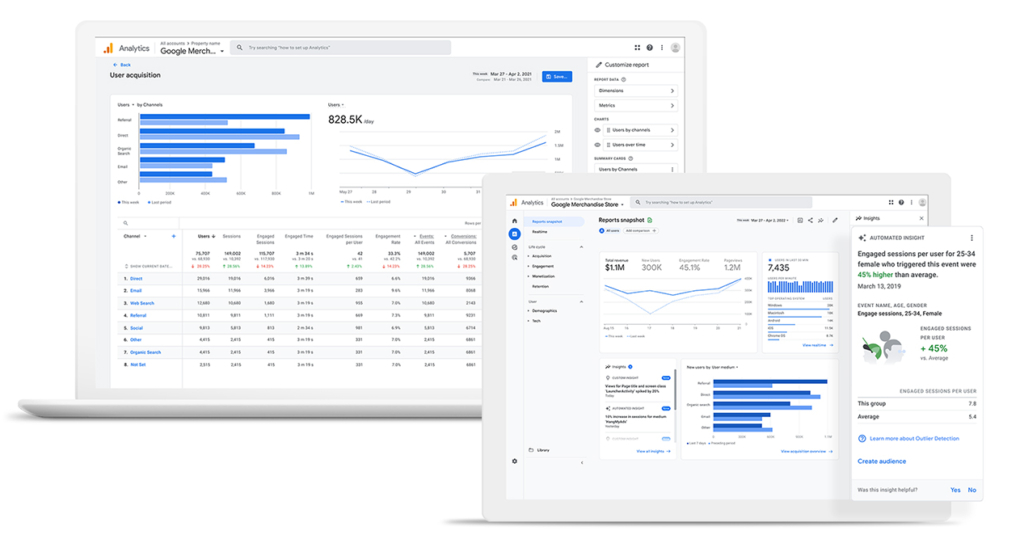Screen dimensions: 1024x535
Task: Open the Web Search channel row link
Action: [x=142, y=303]
